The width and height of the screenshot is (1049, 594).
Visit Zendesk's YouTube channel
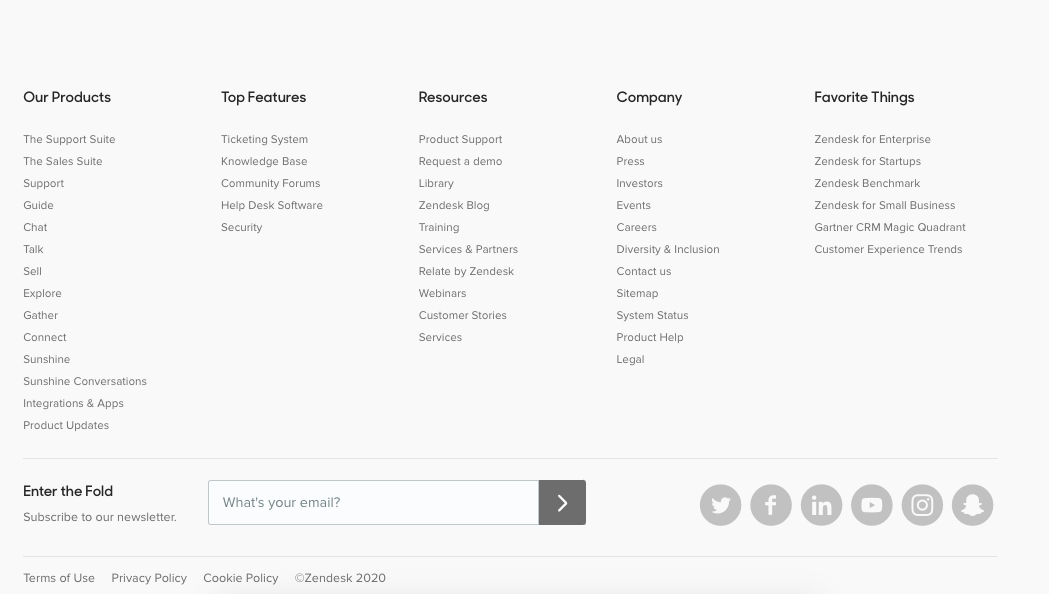tap(871, 505)
